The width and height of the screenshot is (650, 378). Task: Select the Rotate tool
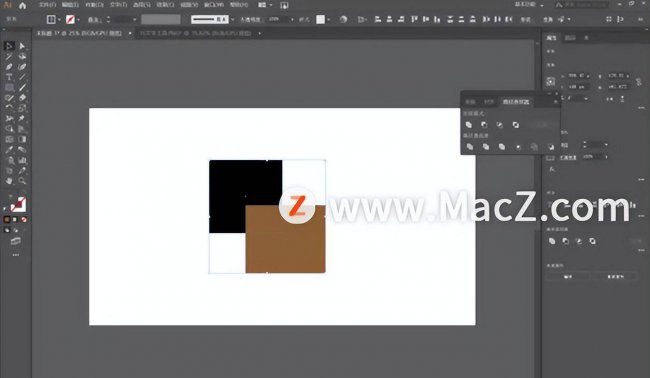(9, 108)
